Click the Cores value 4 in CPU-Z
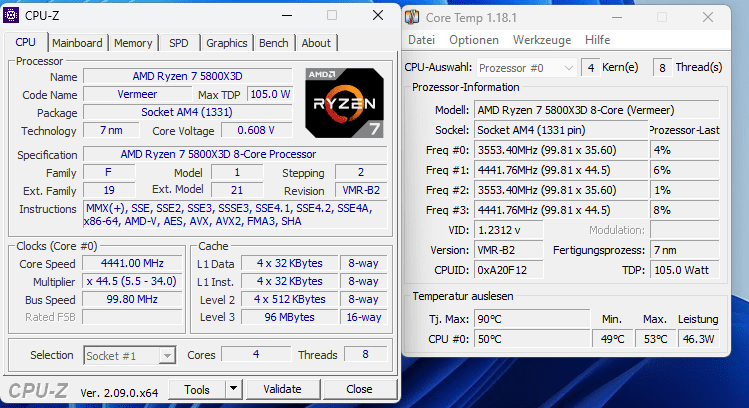749x408 pixels. 256,354
